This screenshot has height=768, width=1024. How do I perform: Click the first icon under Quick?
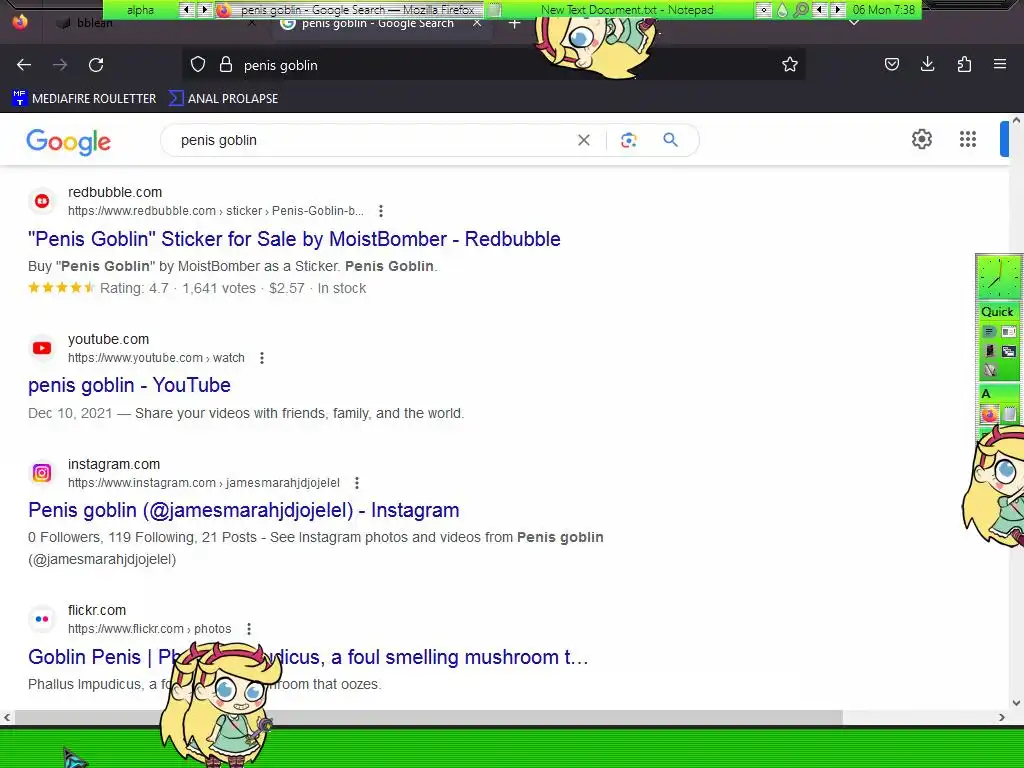(989, 332)
